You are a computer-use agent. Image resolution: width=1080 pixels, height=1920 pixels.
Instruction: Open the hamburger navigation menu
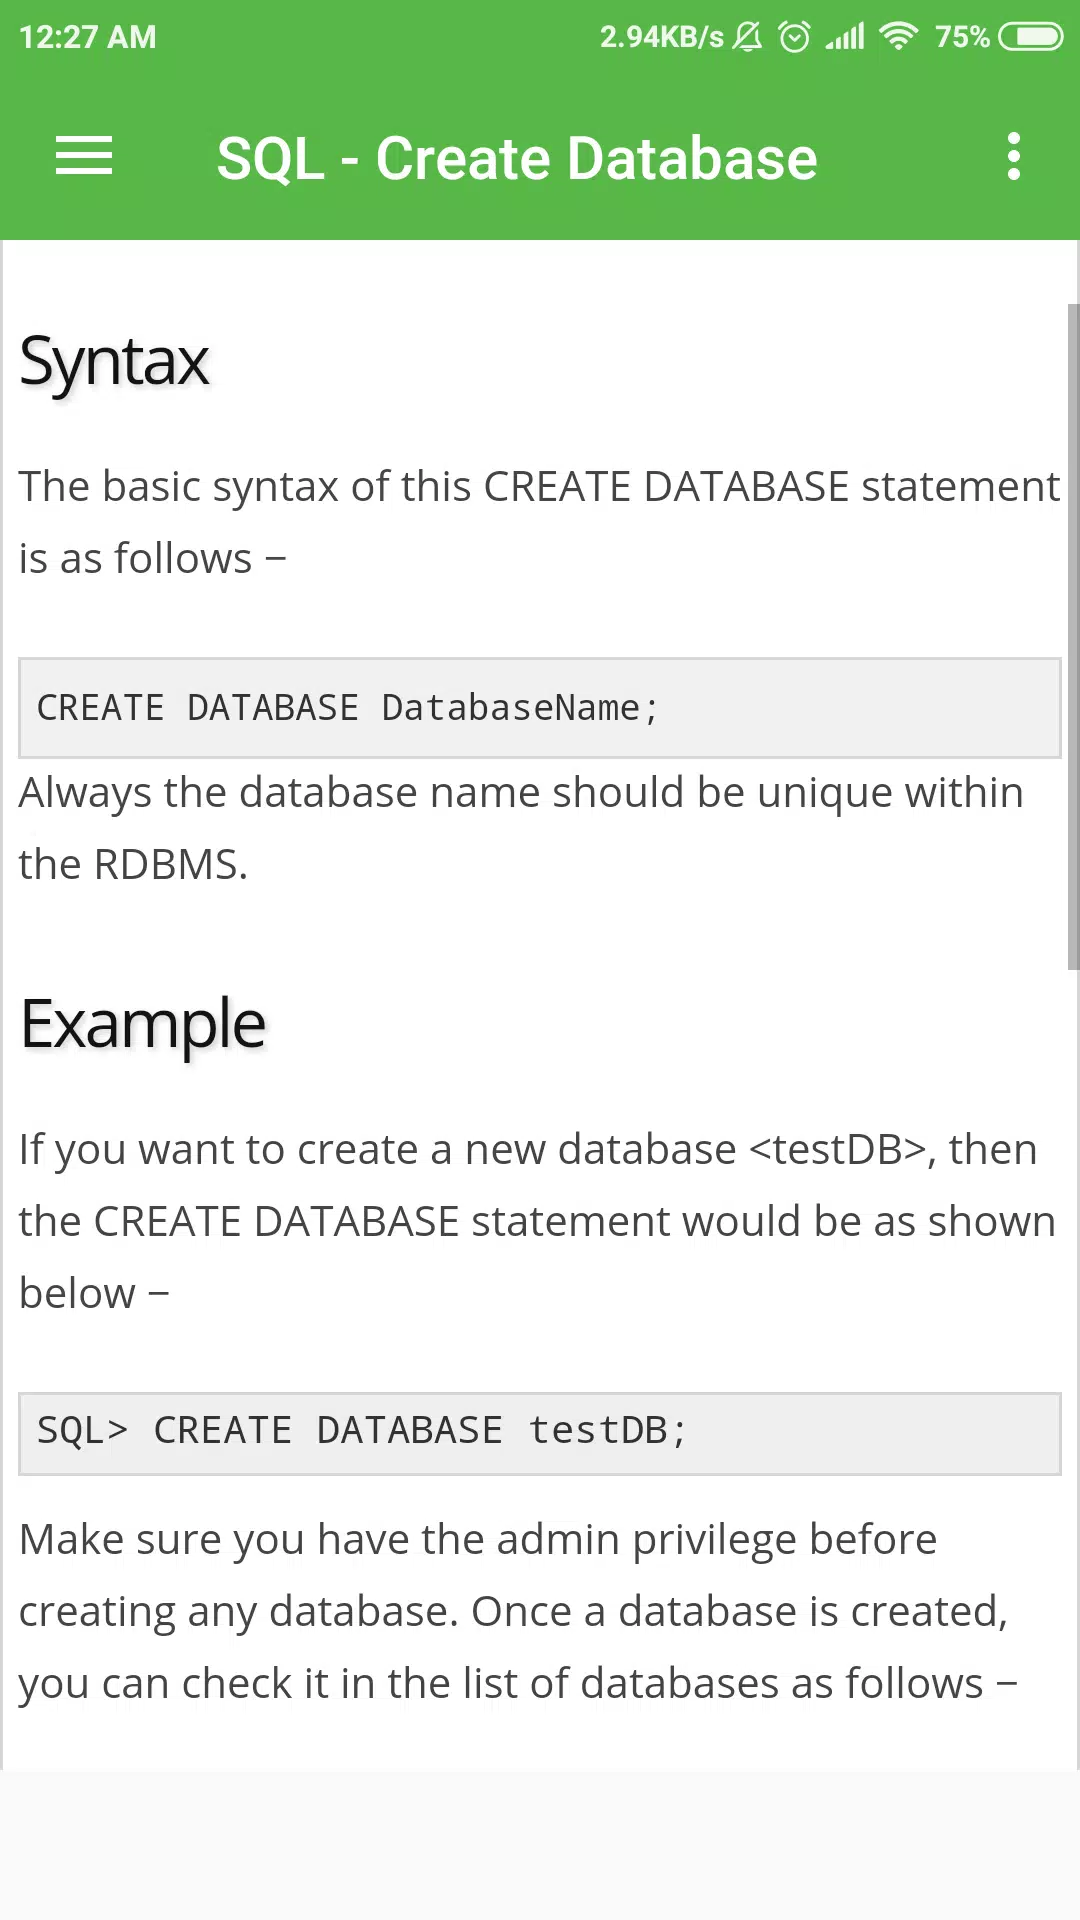(x=84, y=157)
